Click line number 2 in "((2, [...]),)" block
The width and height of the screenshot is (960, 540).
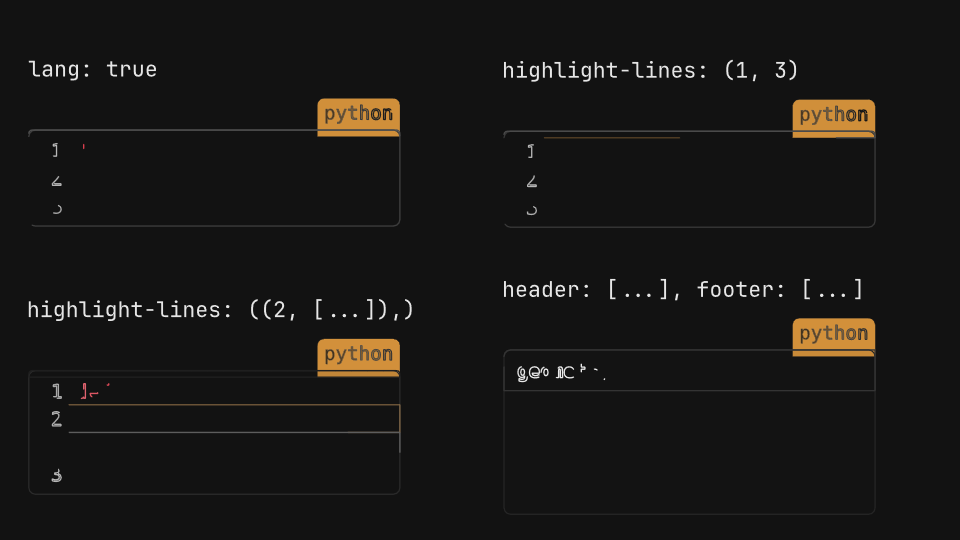point(56,419)
